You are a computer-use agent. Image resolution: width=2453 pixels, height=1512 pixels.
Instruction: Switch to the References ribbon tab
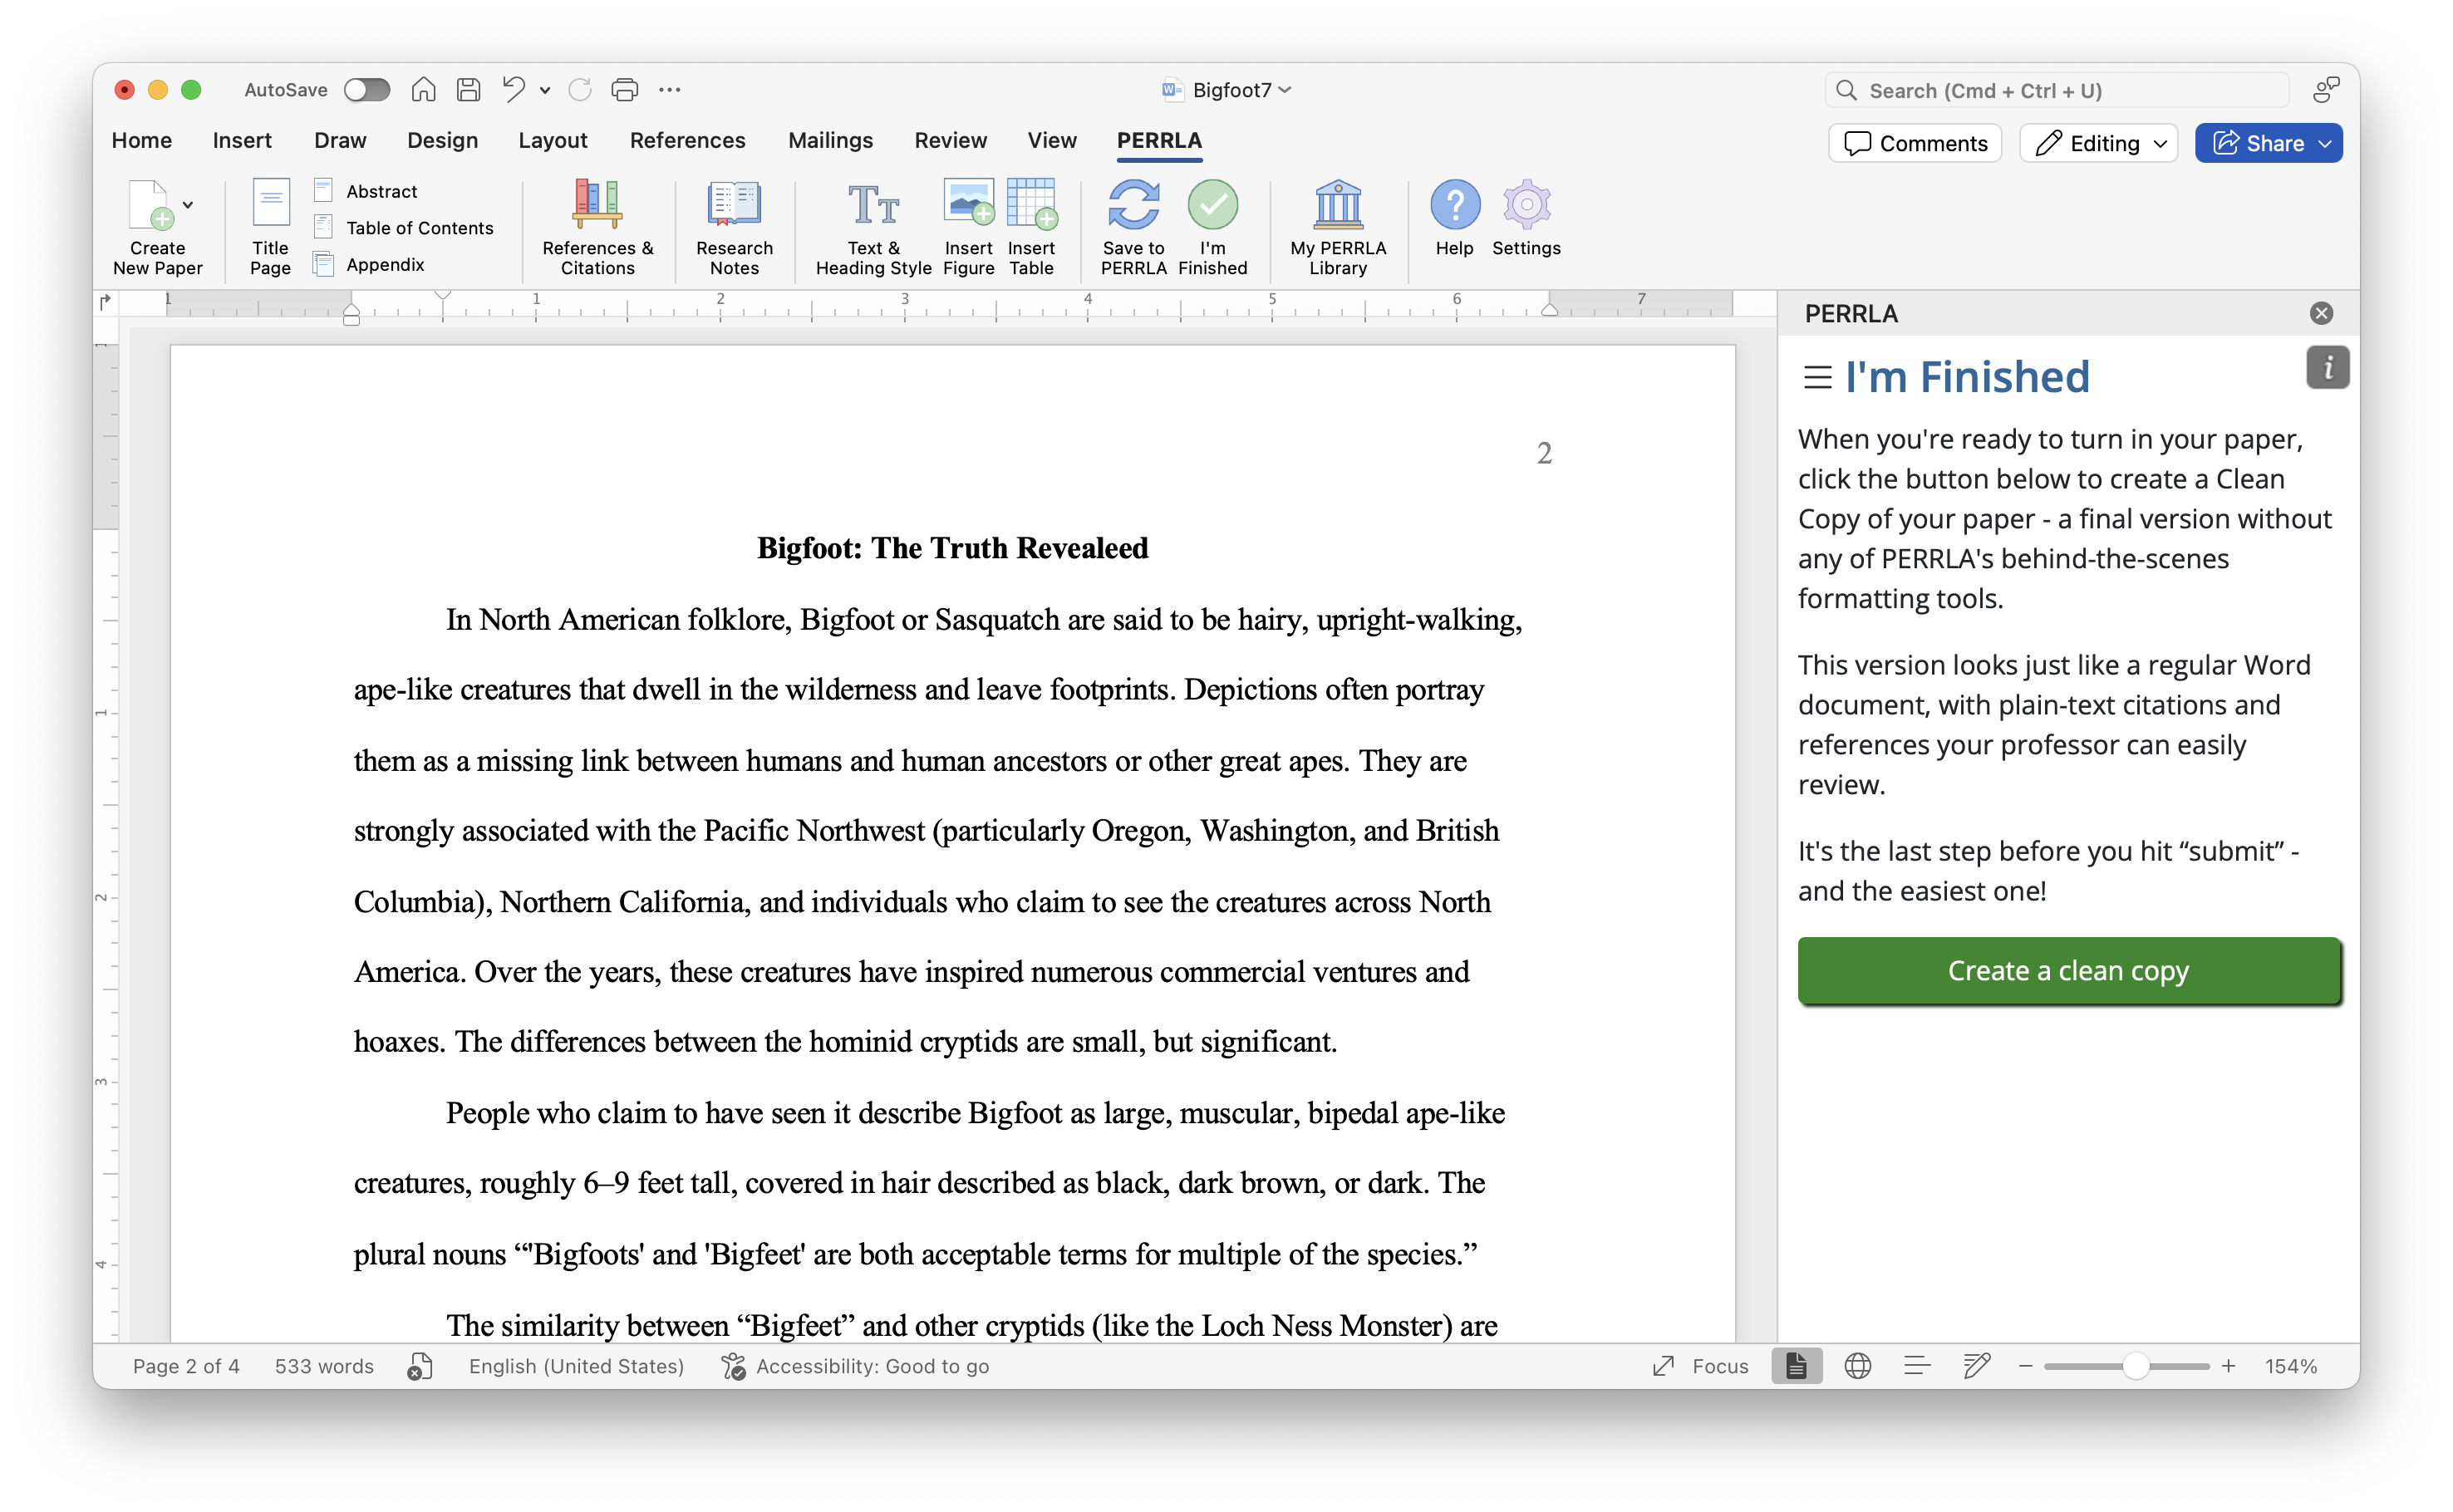coord(687,140)
